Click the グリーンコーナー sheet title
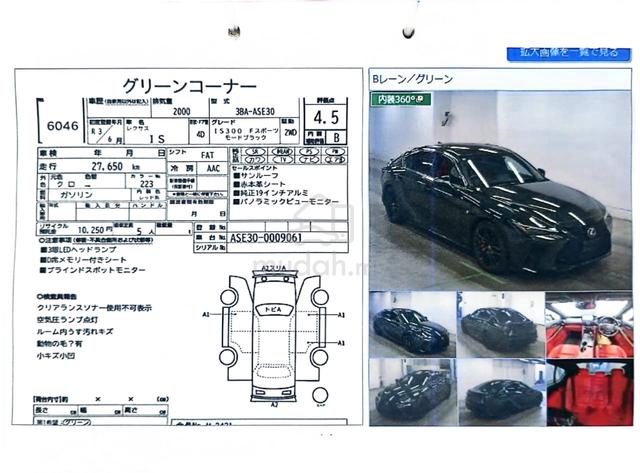Image resolution: width=640 pixels, height=473 pixels. click(x=189, y=86)
